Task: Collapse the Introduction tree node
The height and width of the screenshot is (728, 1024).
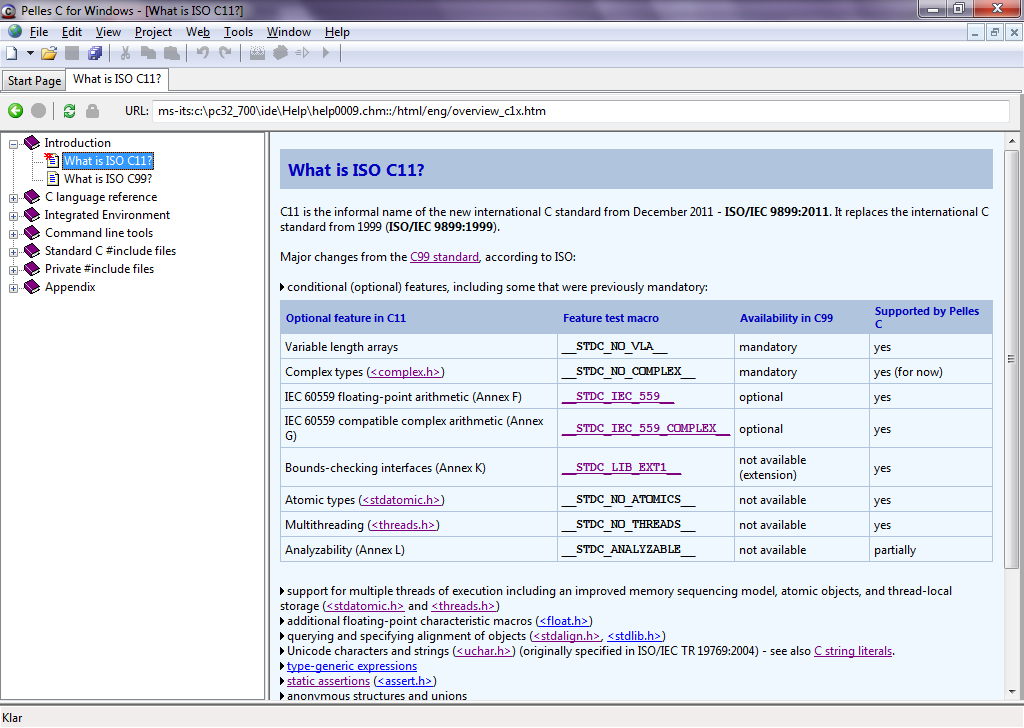Action: point(13,144)
